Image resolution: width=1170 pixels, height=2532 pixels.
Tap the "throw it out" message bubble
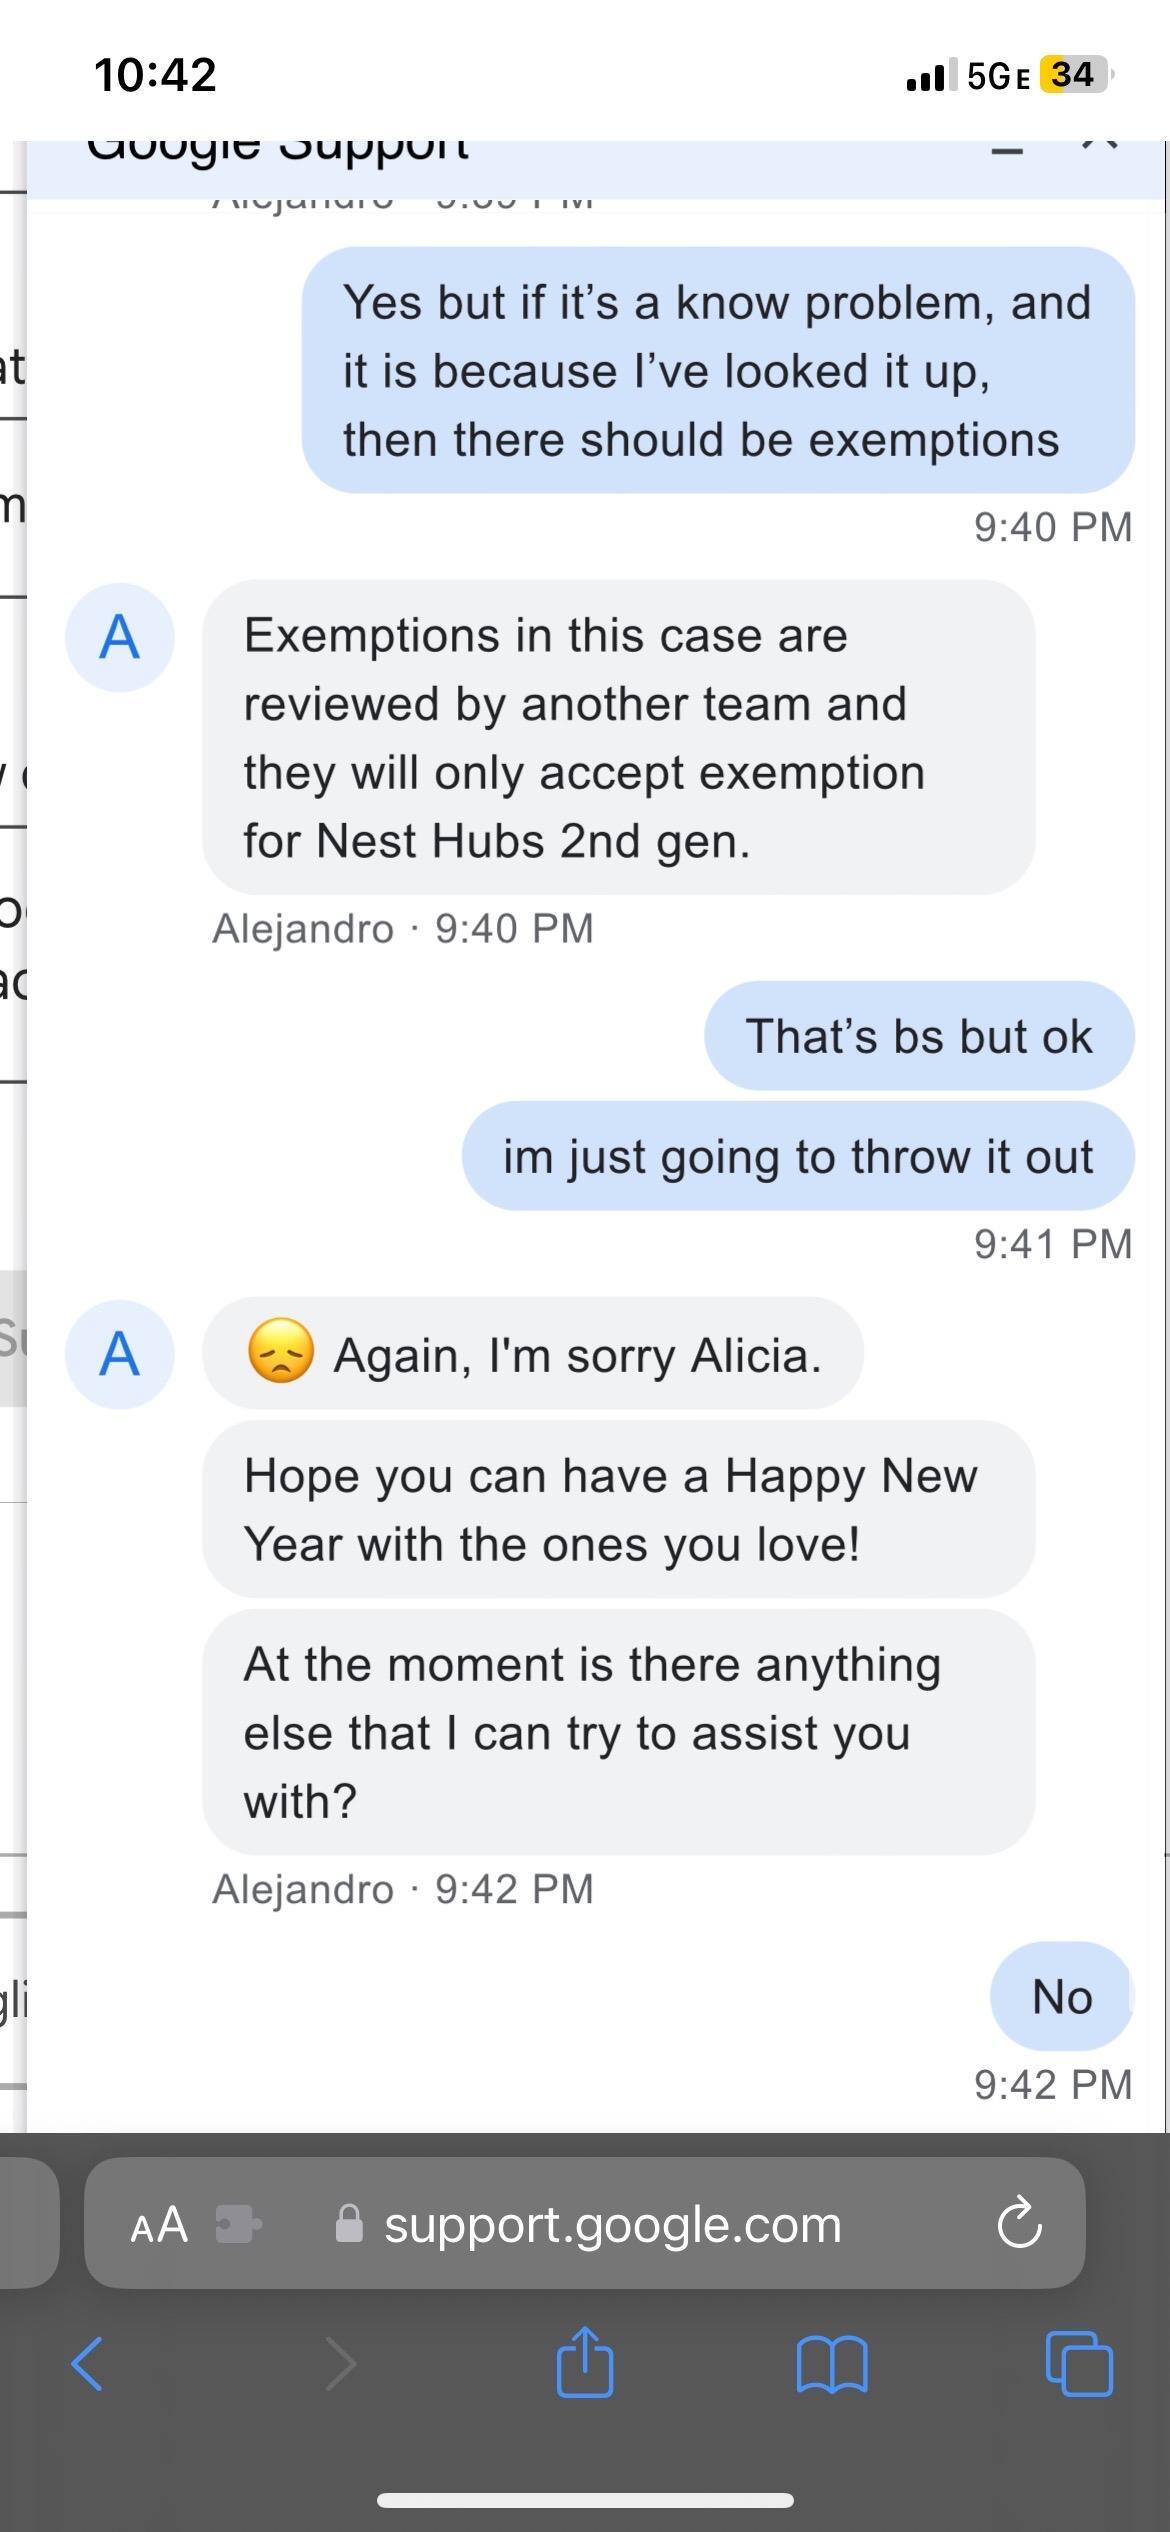[x=797, y=1156]
